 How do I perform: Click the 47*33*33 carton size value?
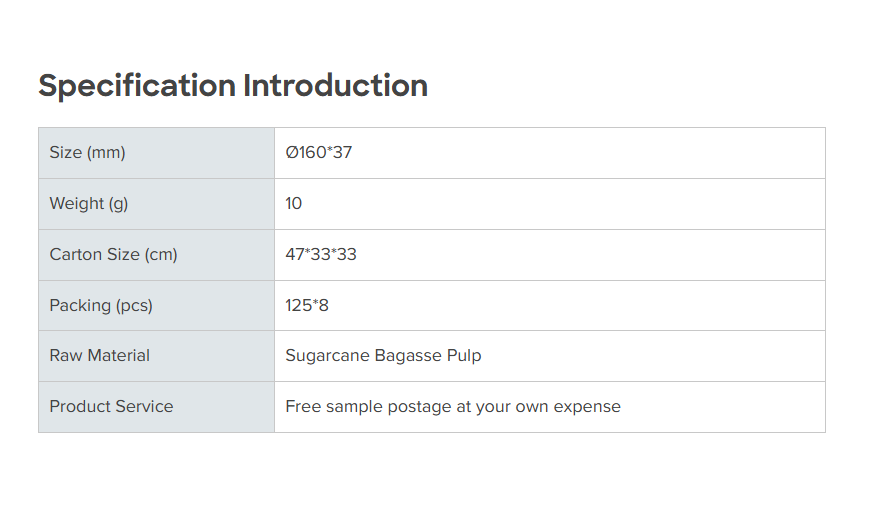tap(321, 255)
